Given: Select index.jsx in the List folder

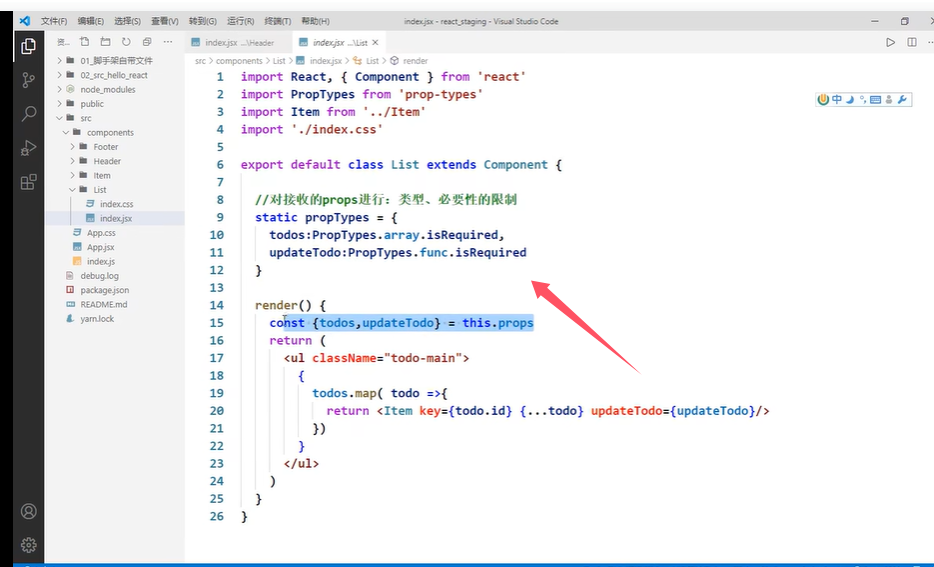Looking at the screenshot, I should pyautogui.click(x=114, y=218).
